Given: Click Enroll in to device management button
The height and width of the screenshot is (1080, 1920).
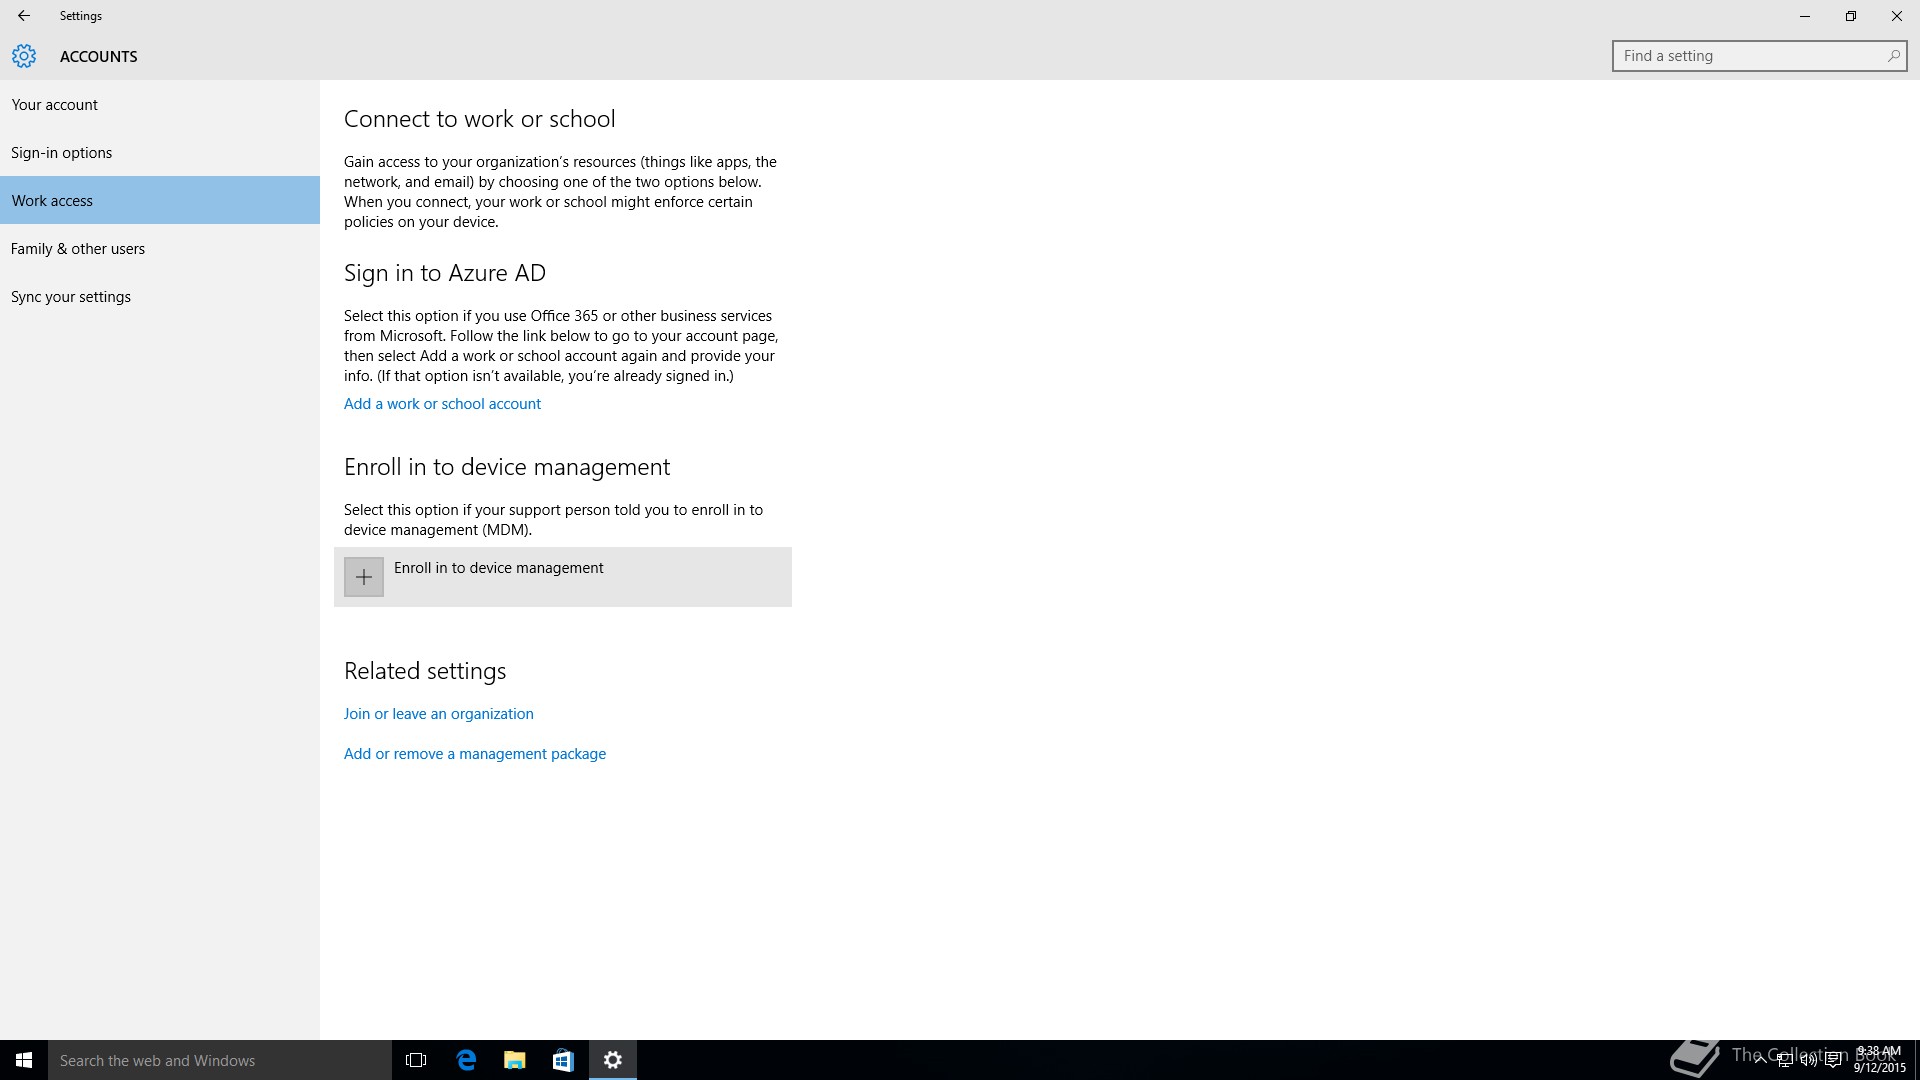Looking at the screenshot, I should (x=563, y=577).
